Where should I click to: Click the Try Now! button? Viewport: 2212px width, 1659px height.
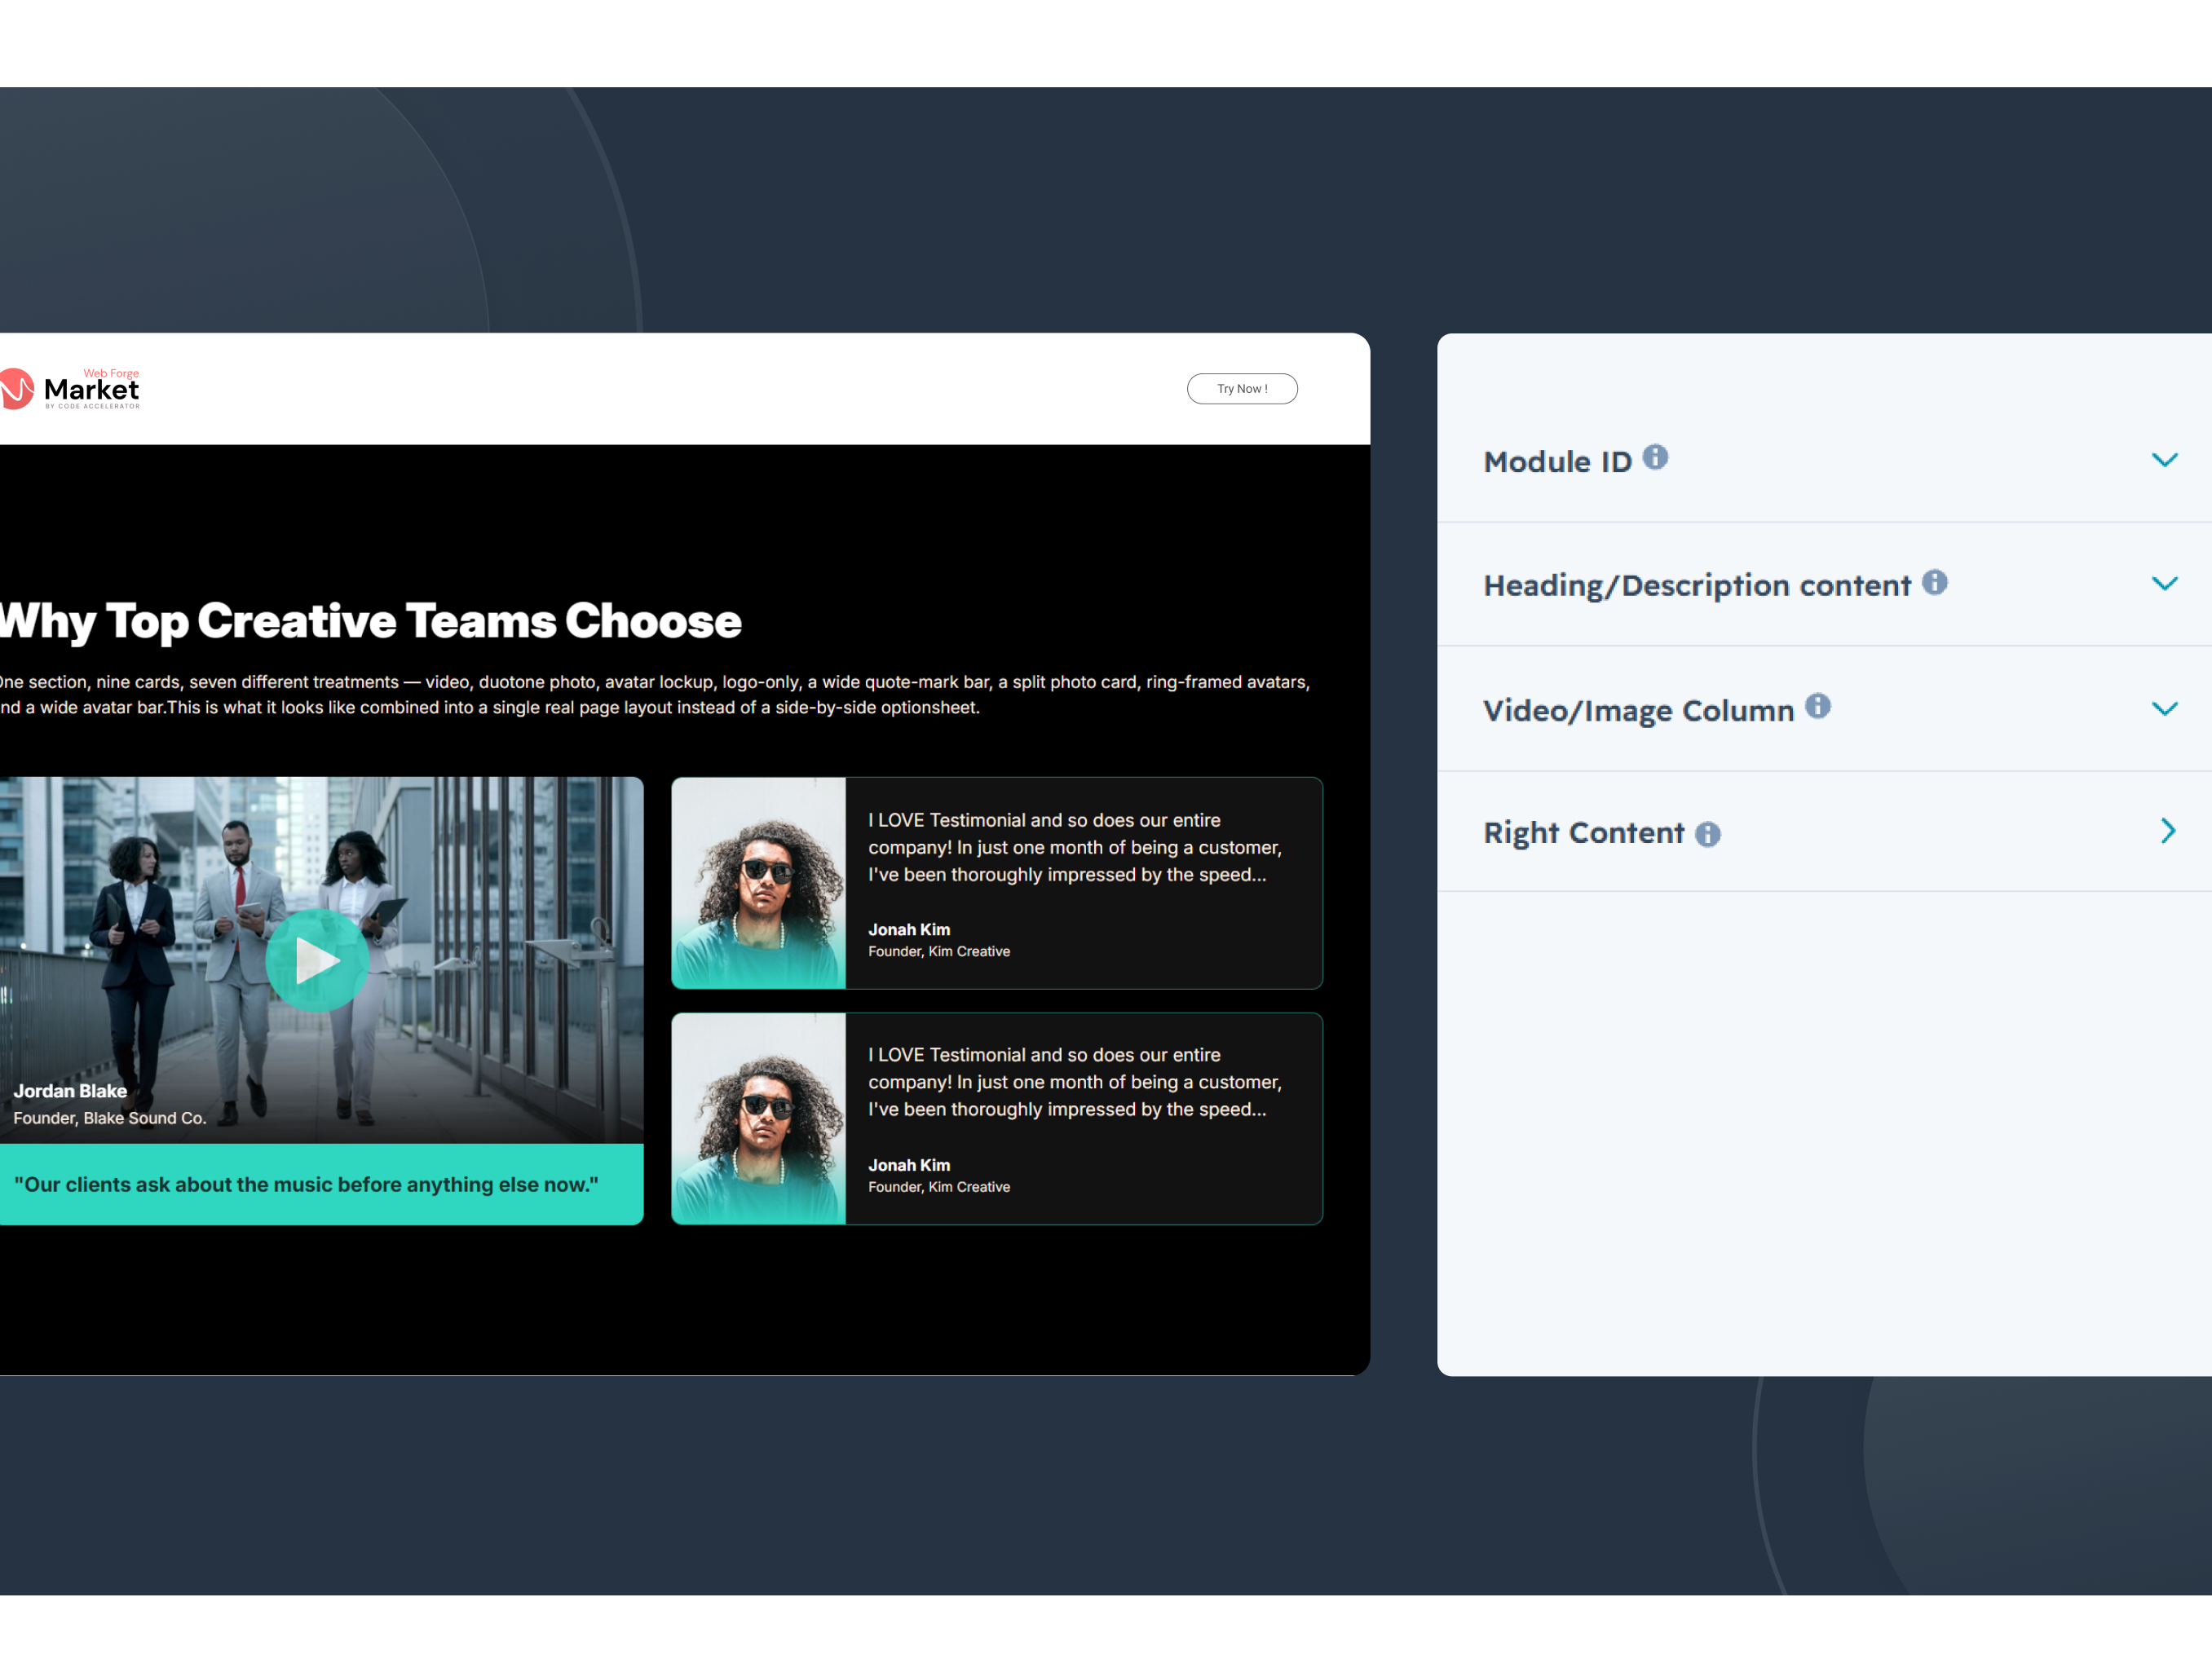(x=1242, y=389)
